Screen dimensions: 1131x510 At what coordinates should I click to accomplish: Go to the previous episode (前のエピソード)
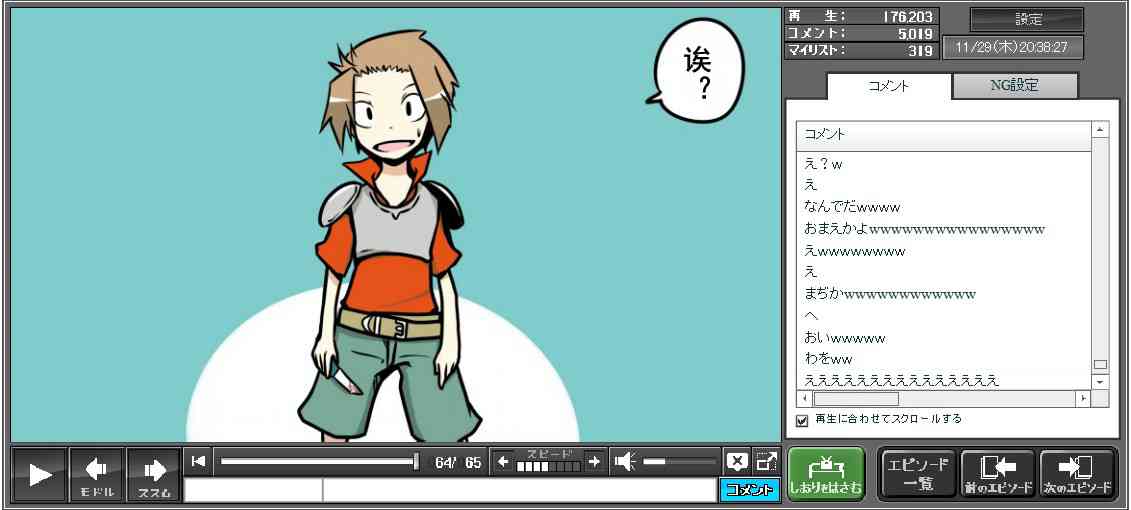997,474
